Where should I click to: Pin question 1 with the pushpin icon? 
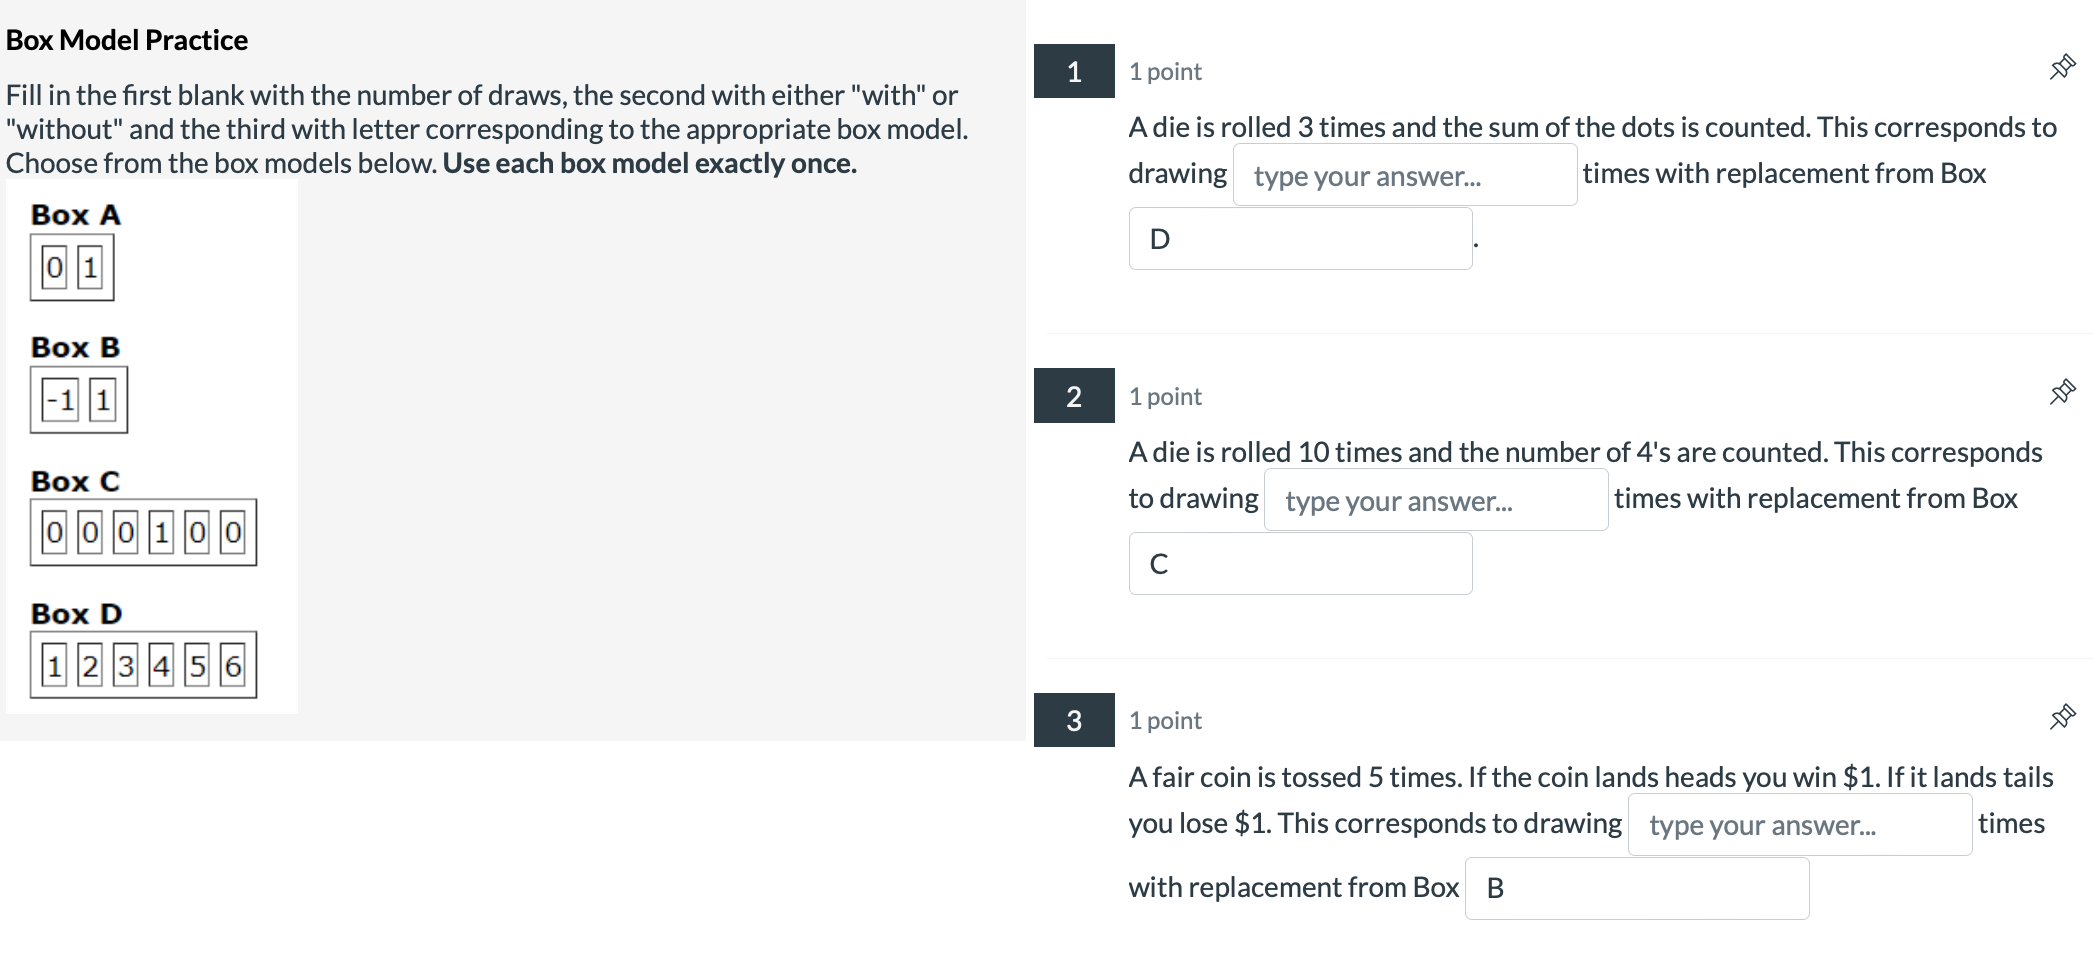pos(2062,68)
